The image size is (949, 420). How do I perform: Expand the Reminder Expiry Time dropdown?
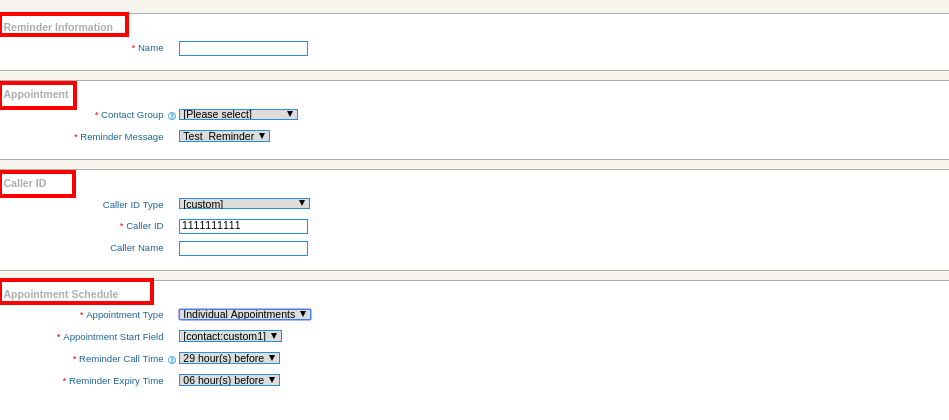pyautogui.click(x=229, y=380)
